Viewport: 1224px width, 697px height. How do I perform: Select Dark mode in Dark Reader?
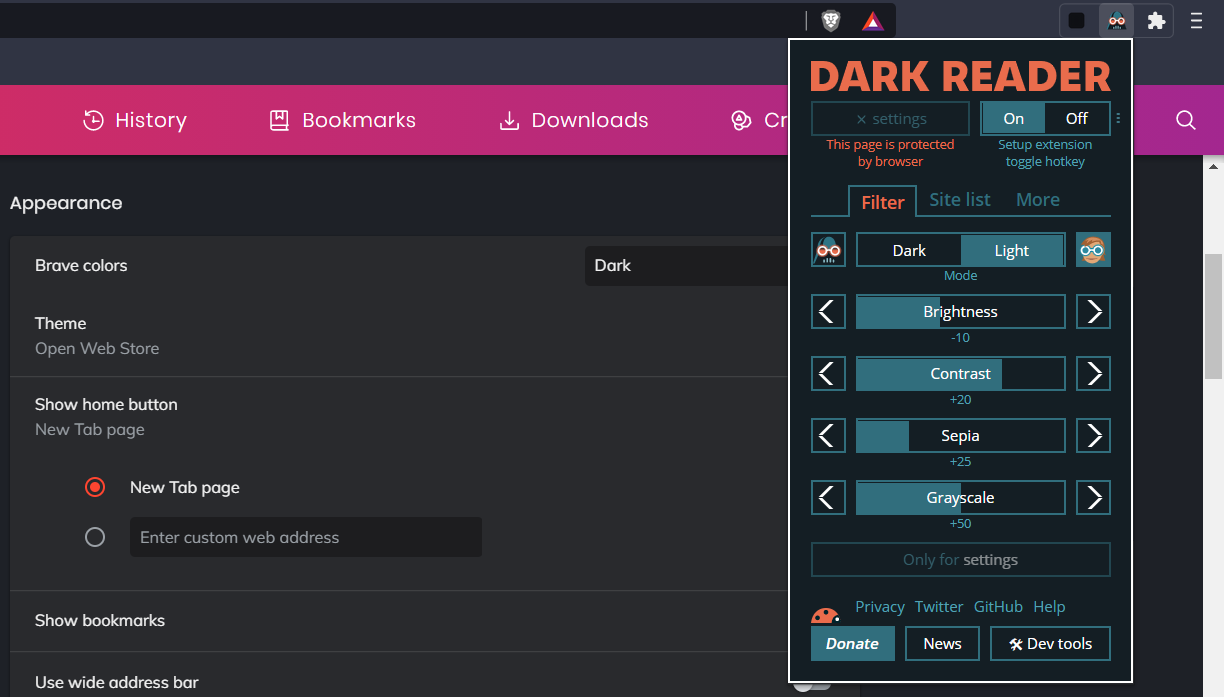pos(909,250)
